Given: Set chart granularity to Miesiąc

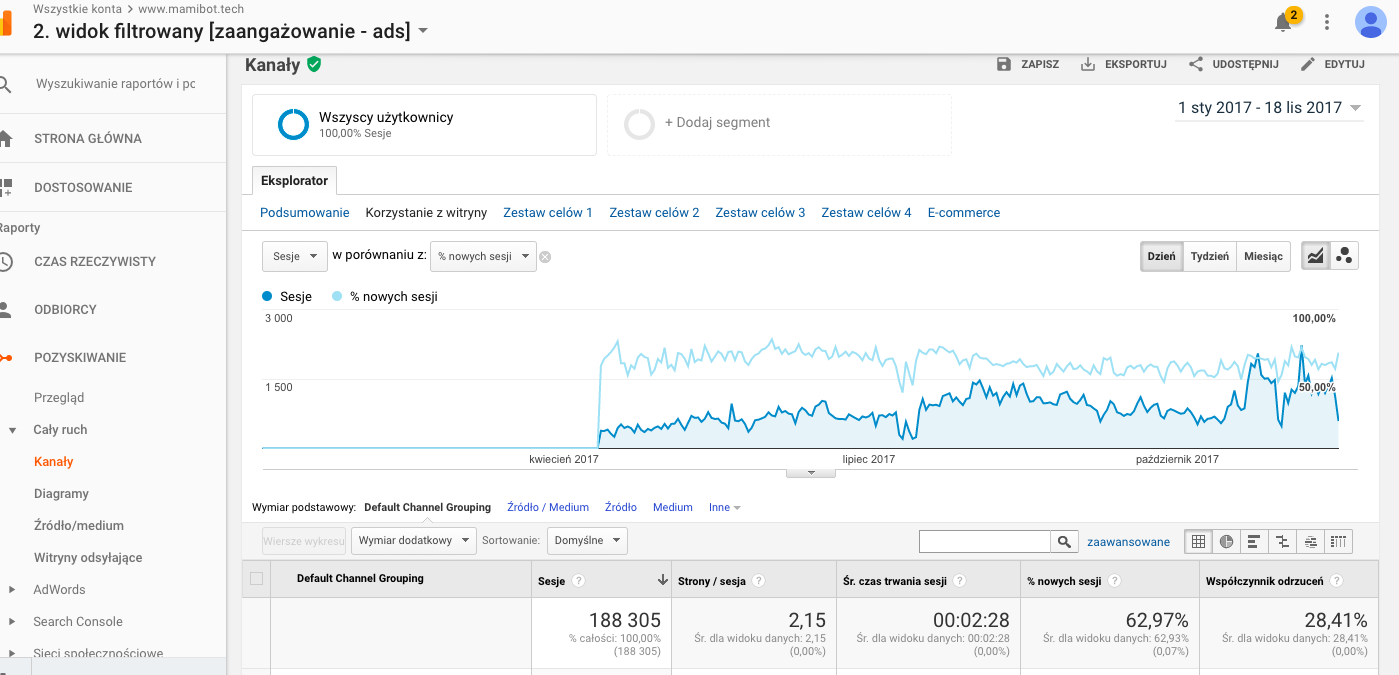Looking at the screenshot, I should (x=1263, y=256).
